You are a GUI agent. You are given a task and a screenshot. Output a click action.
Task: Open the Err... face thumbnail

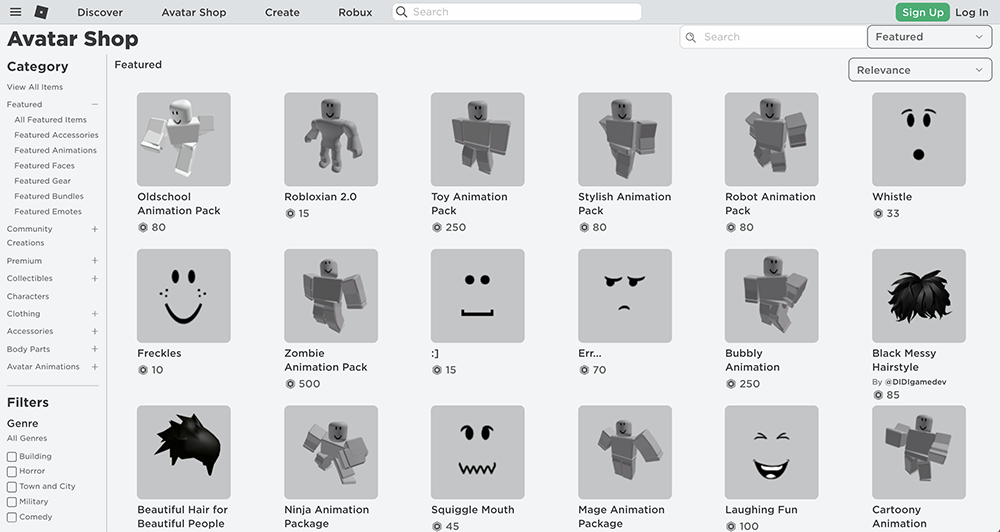(x=625, y=296)
